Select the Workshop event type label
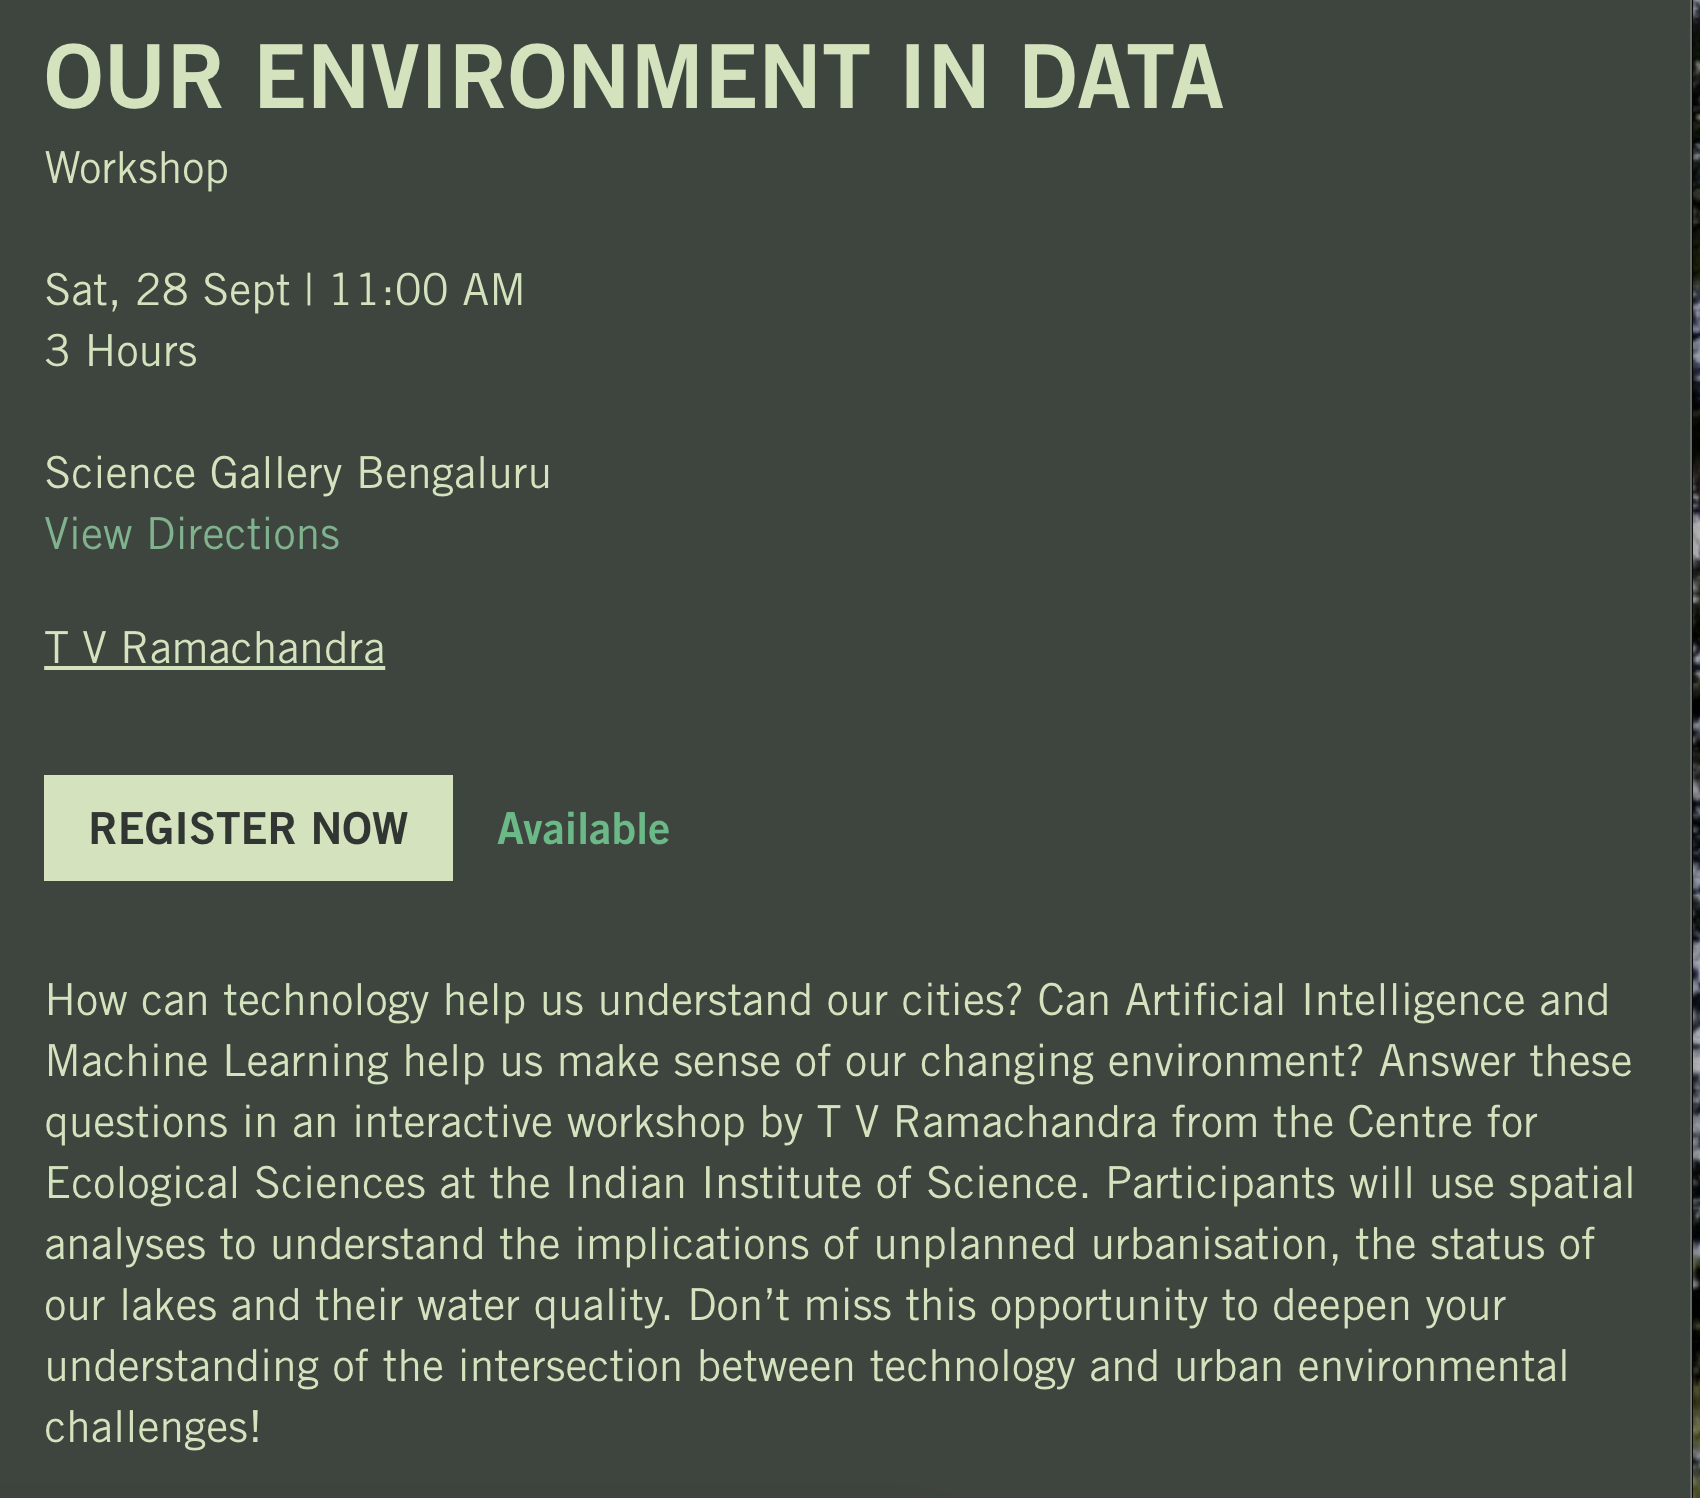Screen dimensions: 1700x1498 coord(137,168)
